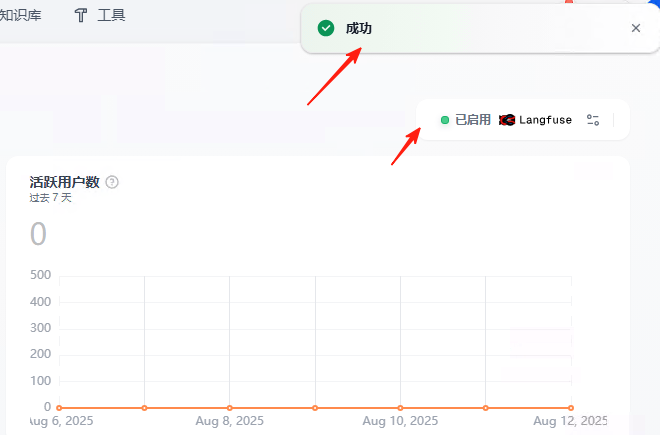
Task: Click the 500 y-axis label
Action: pyautogui.click(x=41, y=275)
